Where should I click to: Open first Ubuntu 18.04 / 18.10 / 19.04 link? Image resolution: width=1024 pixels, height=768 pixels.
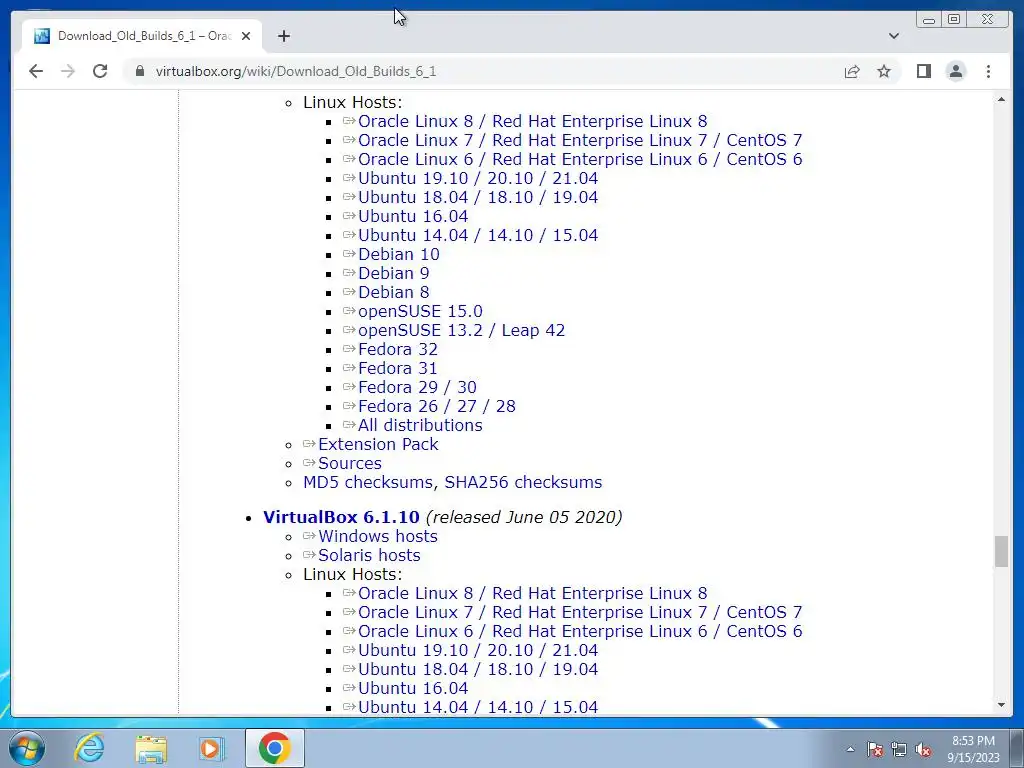(478, 197)
